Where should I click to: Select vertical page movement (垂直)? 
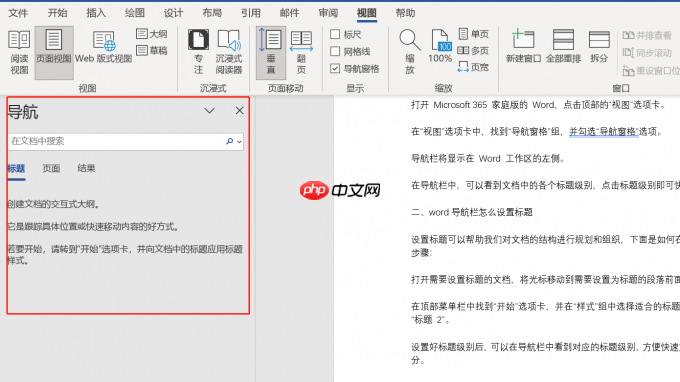(x=271, y=52)
